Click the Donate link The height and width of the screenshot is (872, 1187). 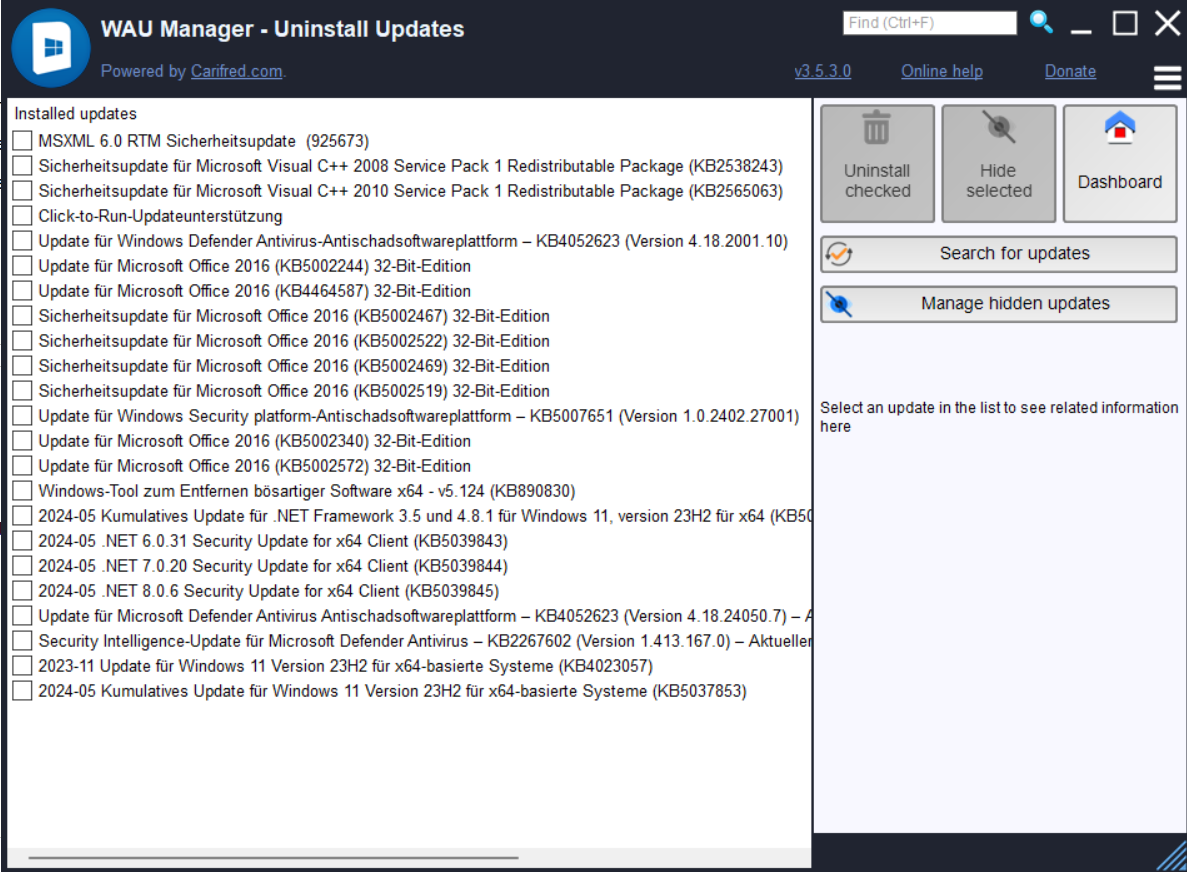coord(1070,71)
